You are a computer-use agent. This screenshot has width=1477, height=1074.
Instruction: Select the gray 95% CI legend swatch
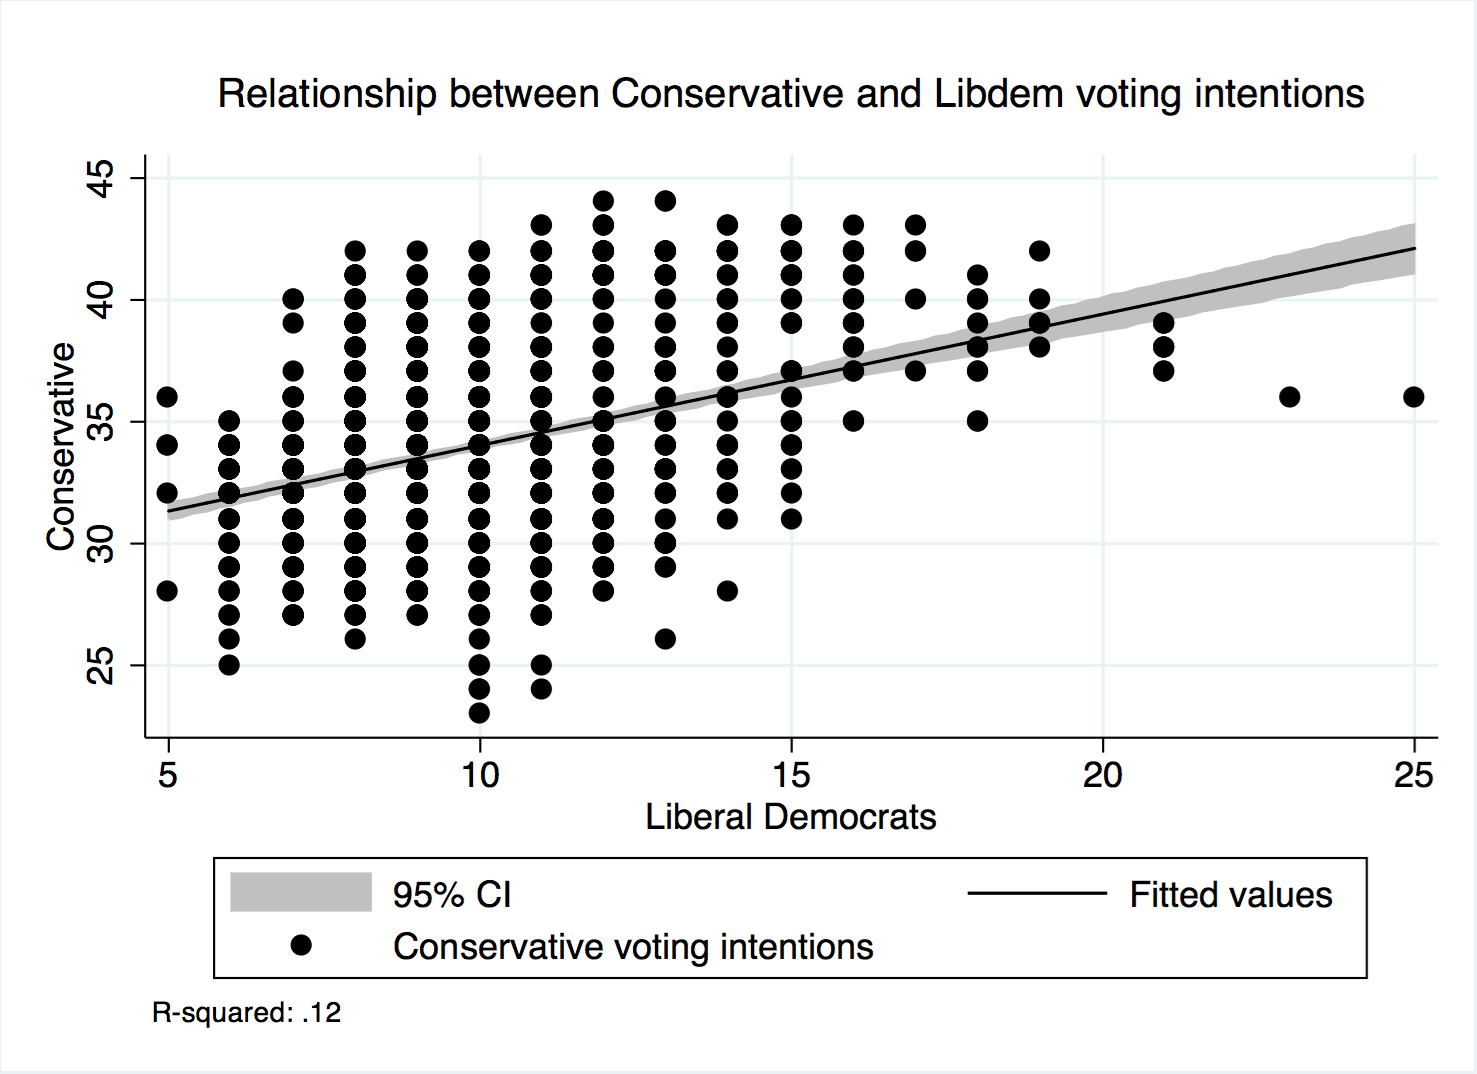(301, 892)
